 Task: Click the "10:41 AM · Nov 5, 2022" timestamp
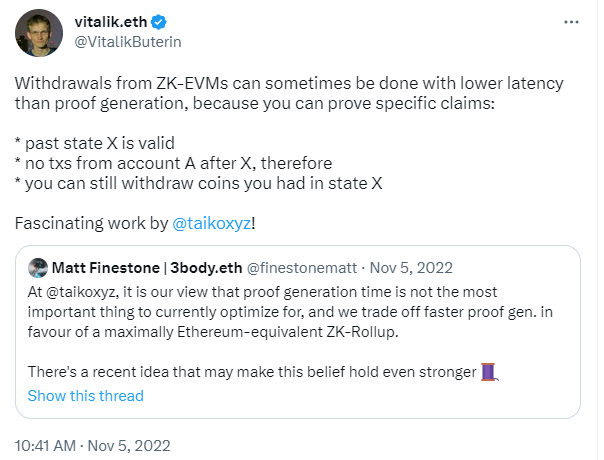click(92, 443)
